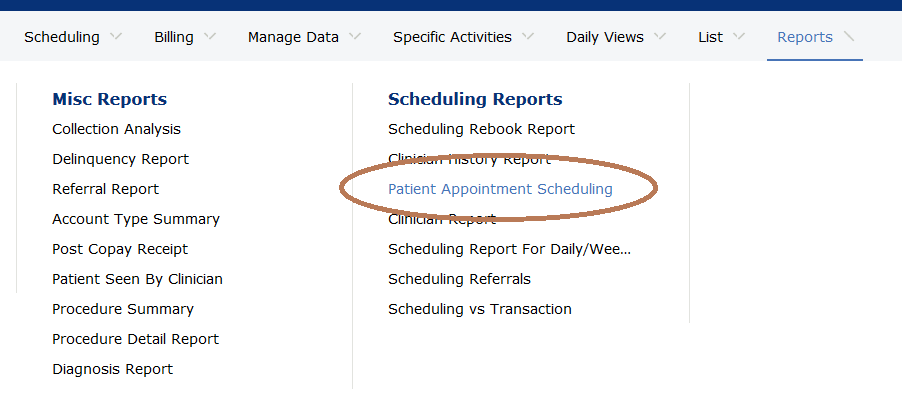Image resolution: width=902 pixels, height=402 pixels.
Task: Select Patient Appointment Scheduling report
Action: (500, 189)
